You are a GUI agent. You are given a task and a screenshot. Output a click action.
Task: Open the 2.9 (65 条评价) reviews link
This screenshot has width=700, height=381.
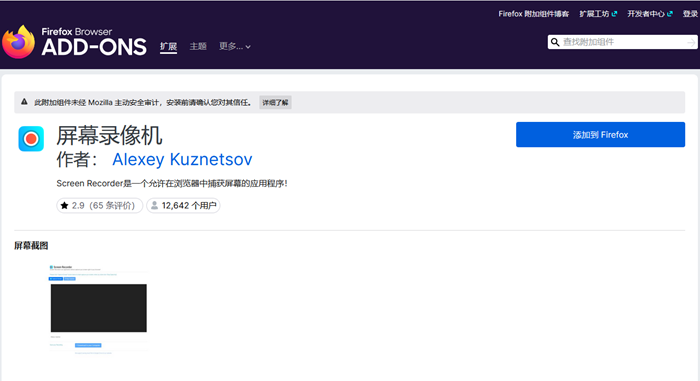(100, 205)
